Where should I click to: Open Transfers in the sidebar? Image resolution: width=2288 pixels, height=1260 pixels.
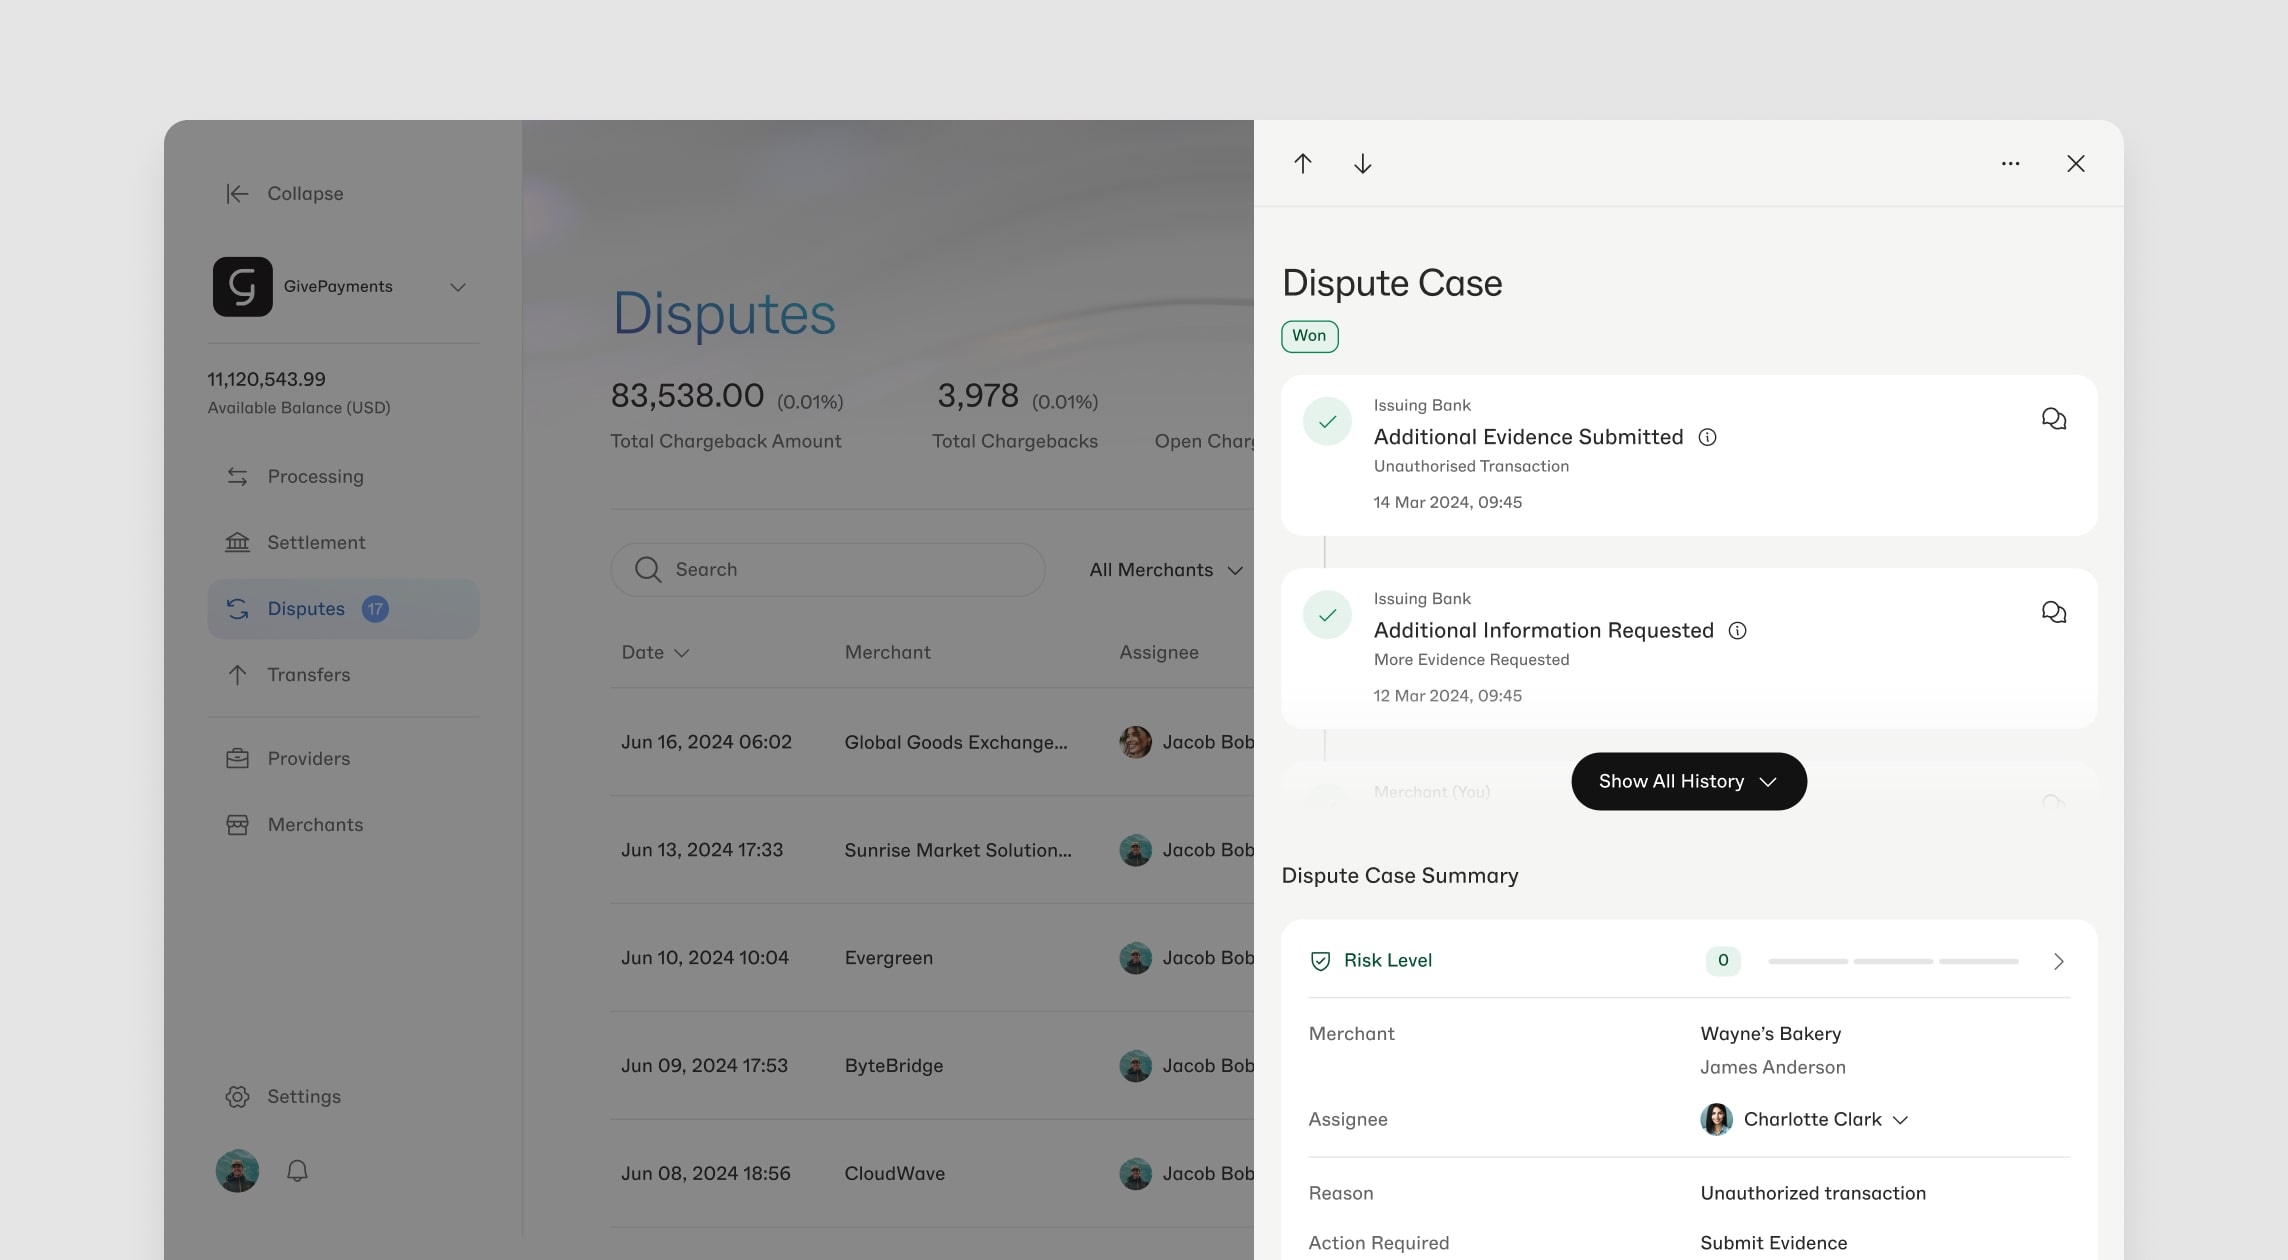[x=343, y=675]
